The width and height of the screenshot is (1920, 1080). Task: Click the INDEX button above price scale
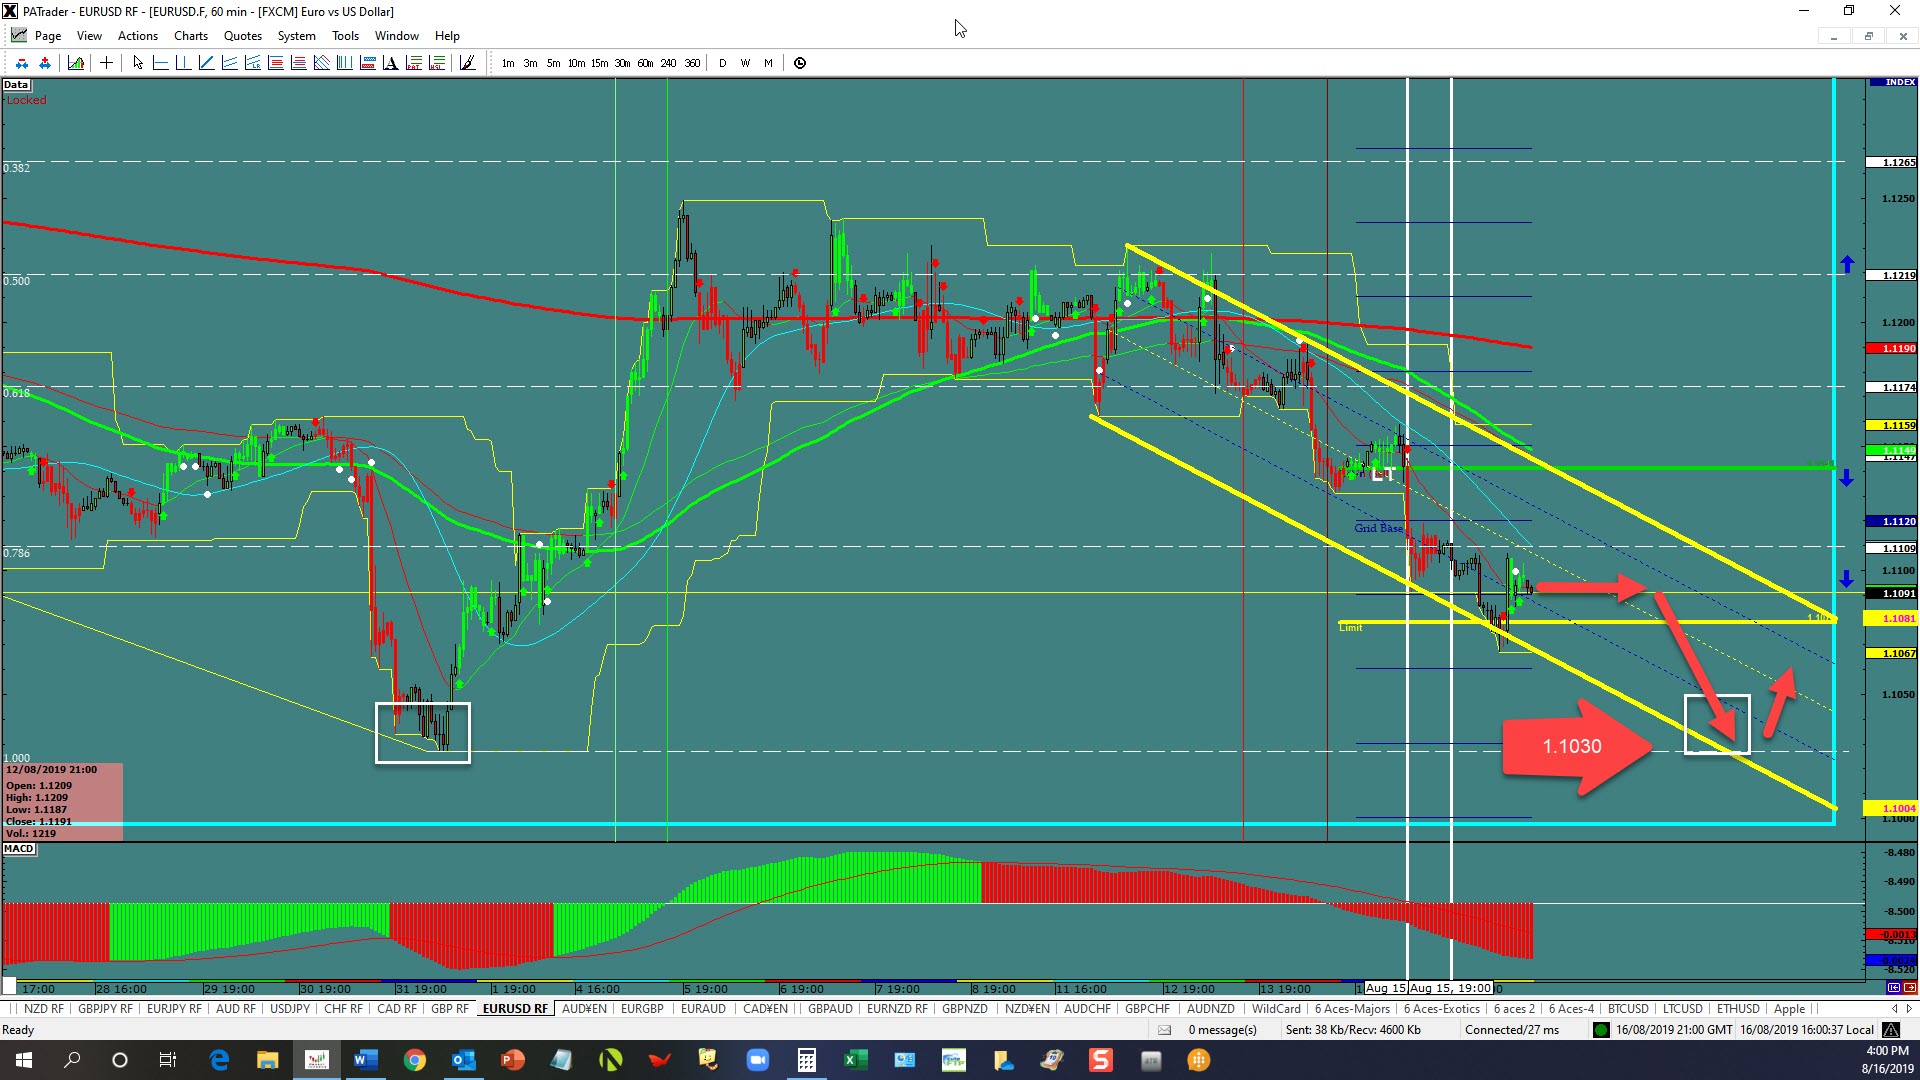click(x=1892, y=82)
